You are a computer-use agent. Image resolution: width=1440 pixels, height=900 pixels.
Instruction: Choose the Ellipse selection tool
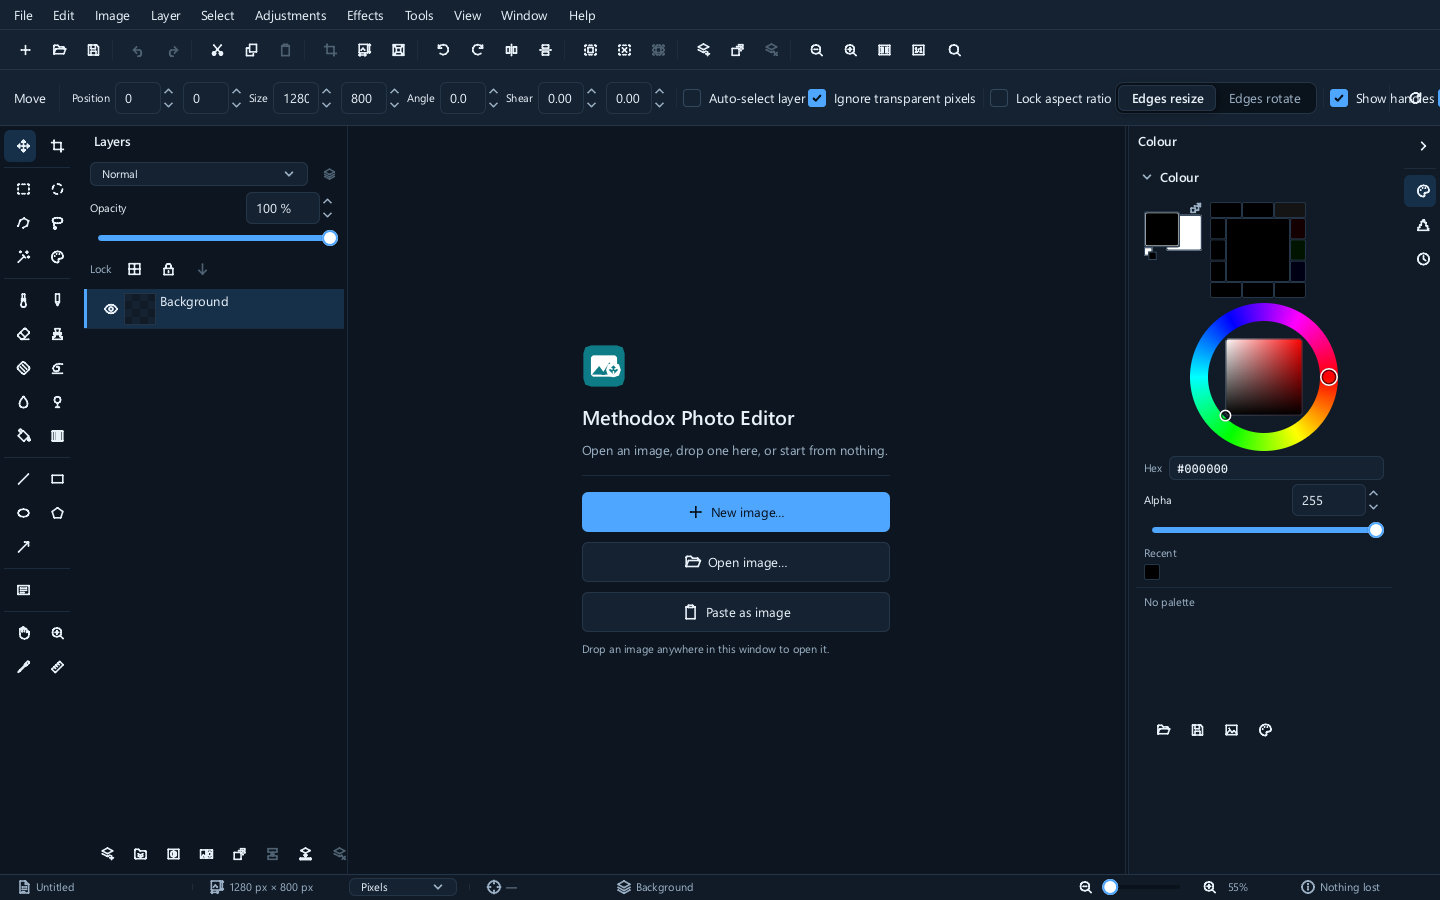(57, 189)
